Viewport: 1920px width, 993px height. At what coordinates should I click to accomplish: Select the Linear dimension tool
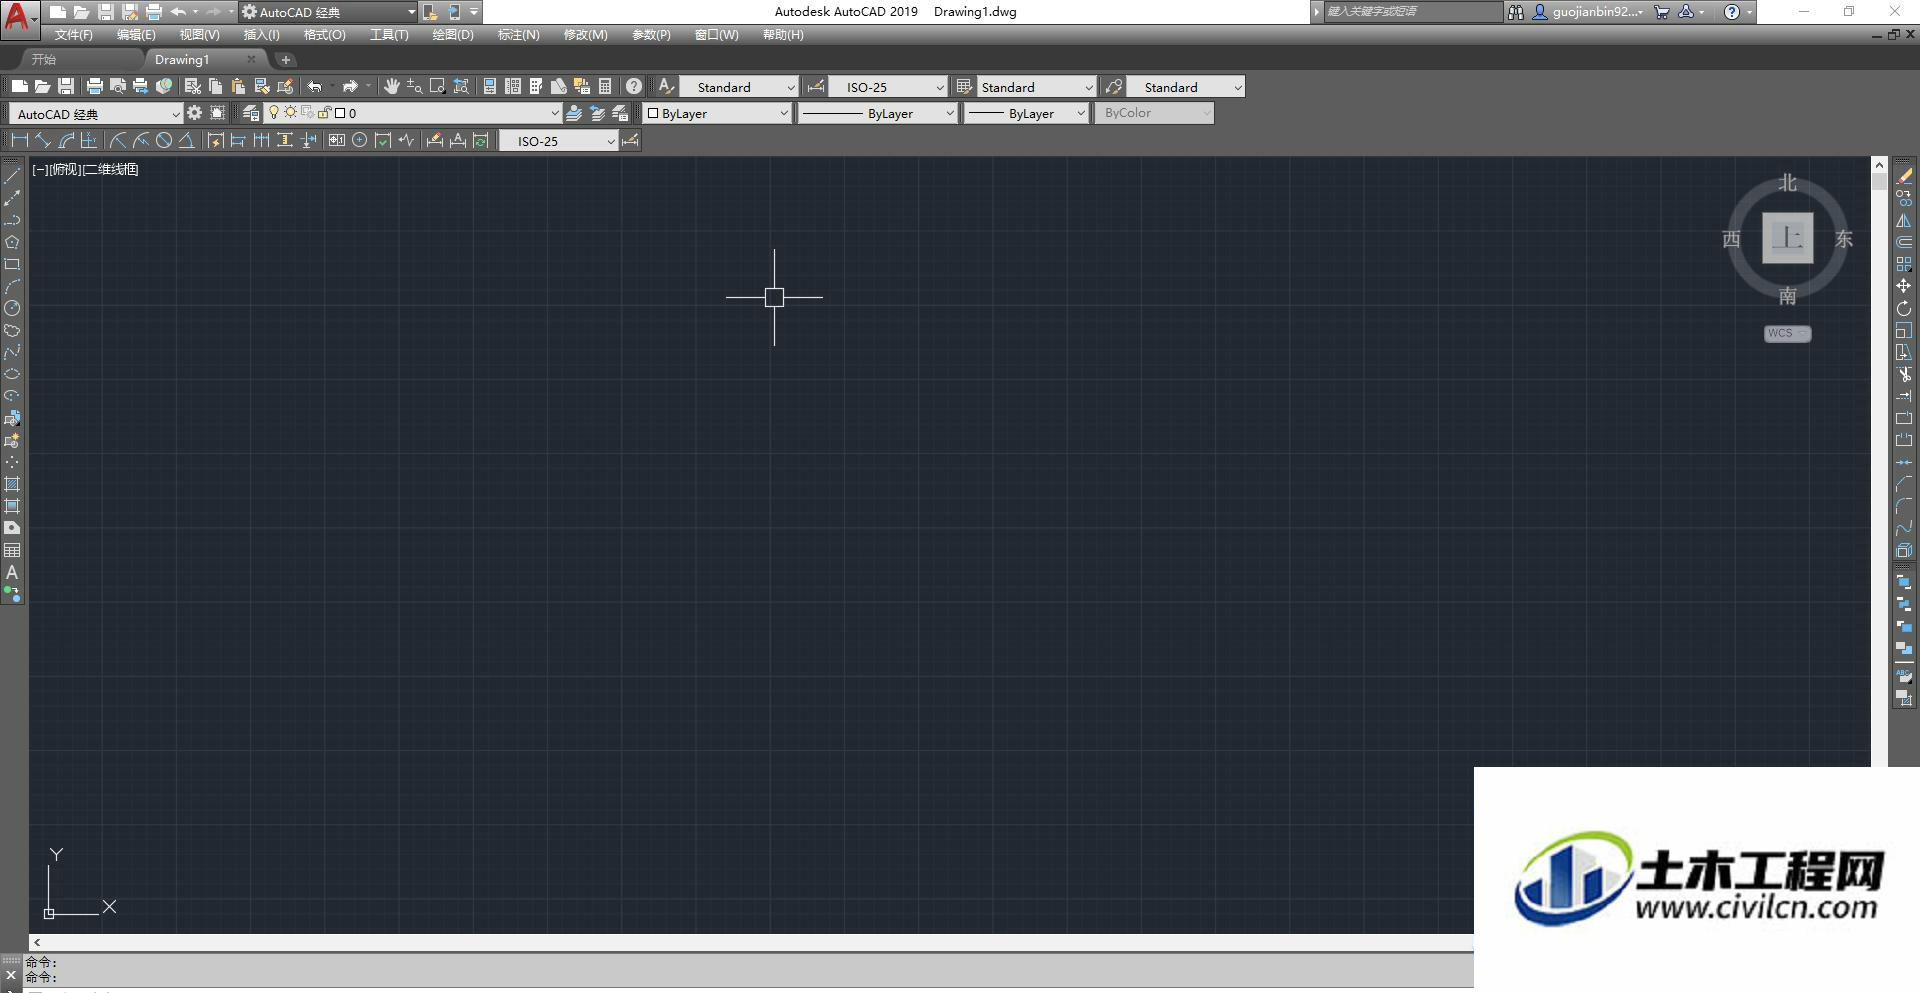(19, 140)
